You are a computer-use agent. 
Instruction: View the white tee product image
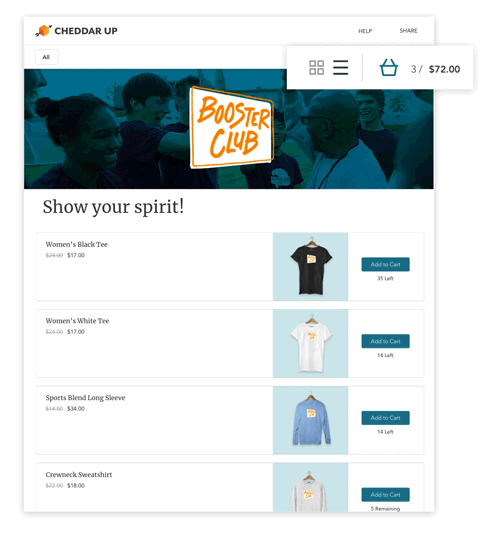311,344
